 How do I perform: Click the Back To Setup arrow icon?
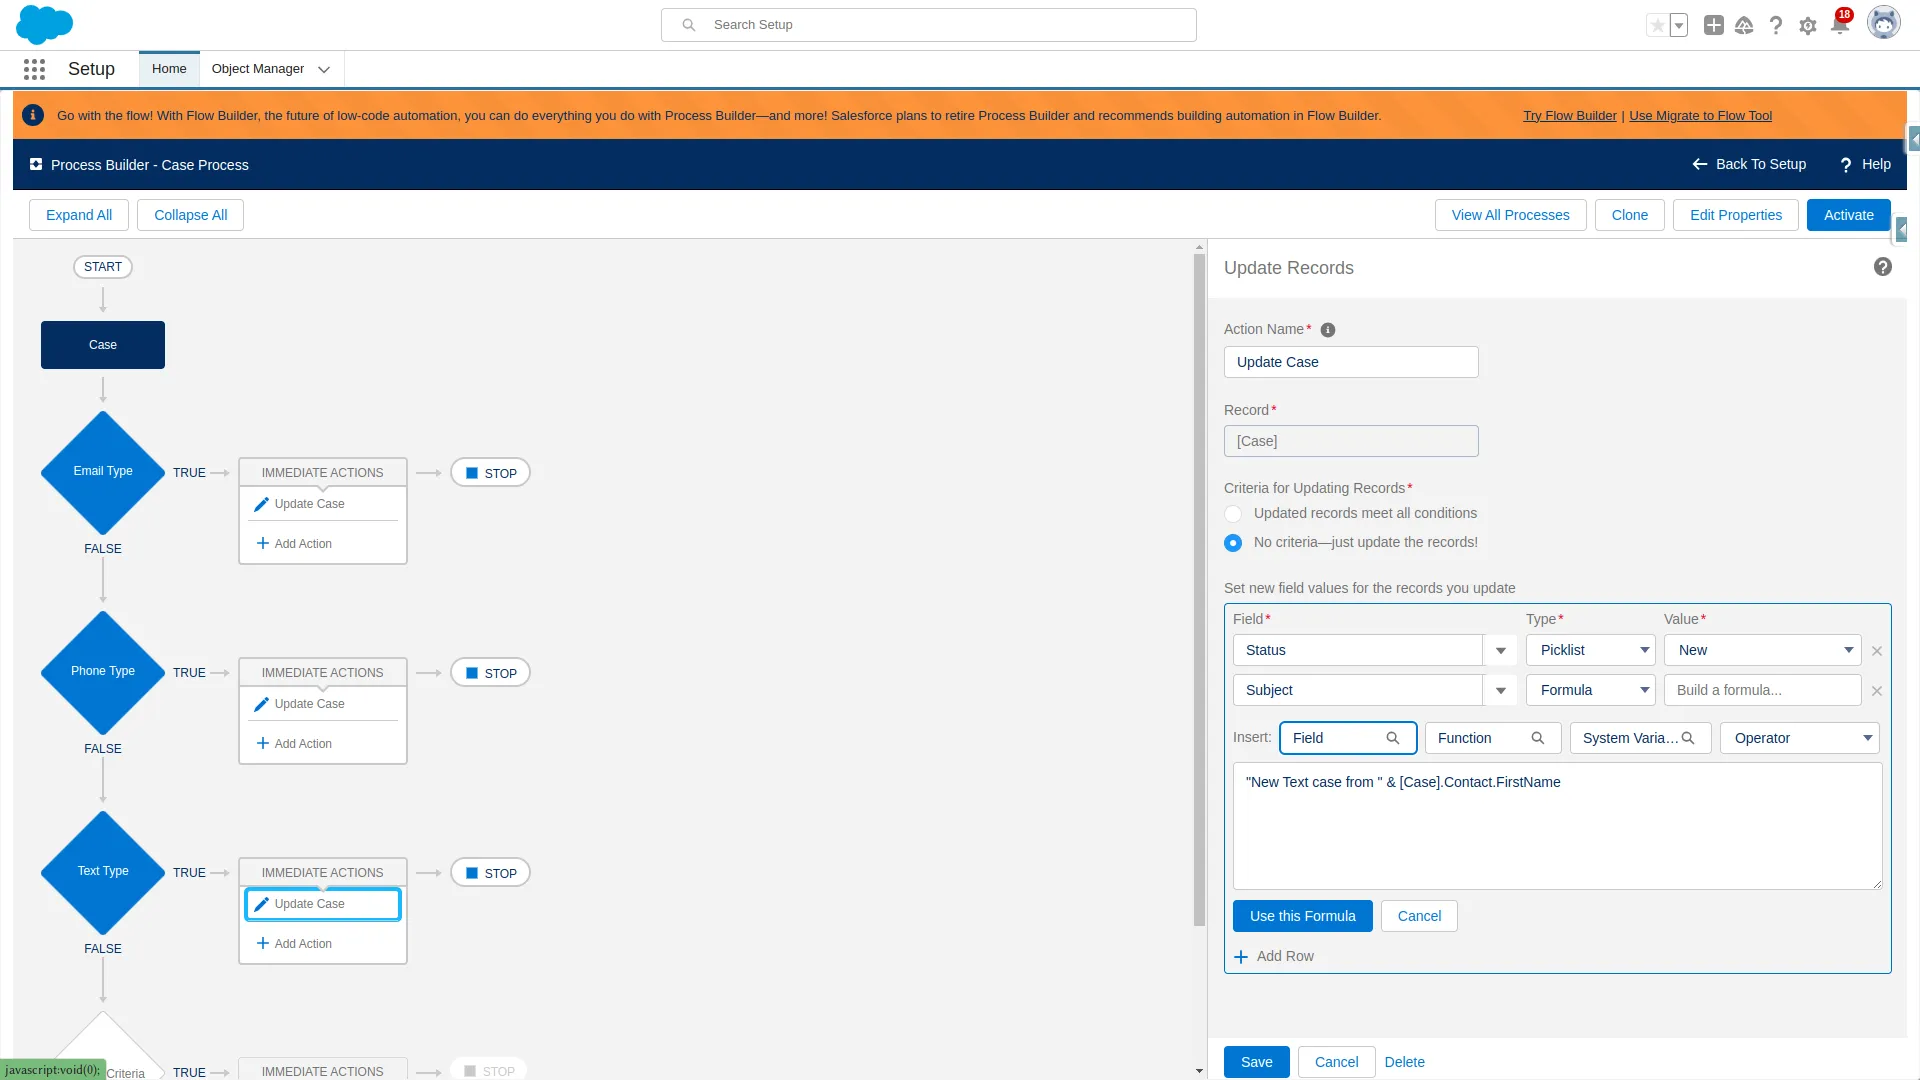coord(1700,164)
